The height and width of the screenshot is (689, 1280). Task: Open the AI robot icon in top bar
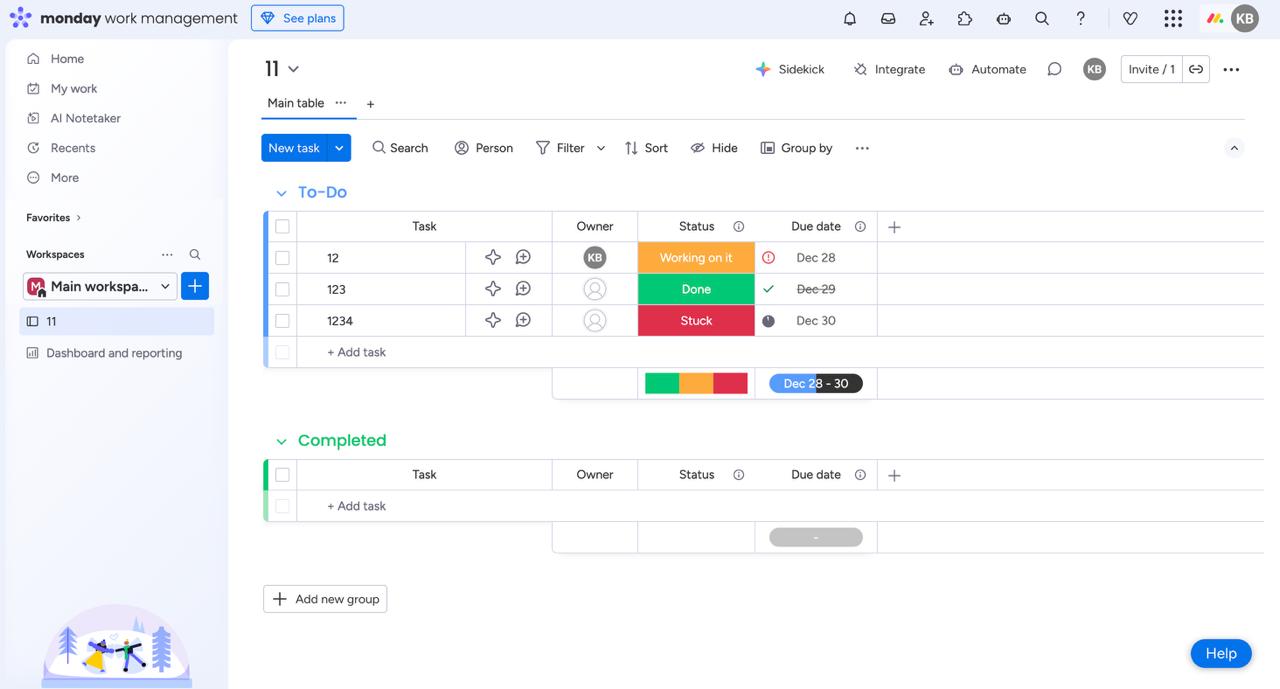pyautogui.click(x=1004, y=18)
